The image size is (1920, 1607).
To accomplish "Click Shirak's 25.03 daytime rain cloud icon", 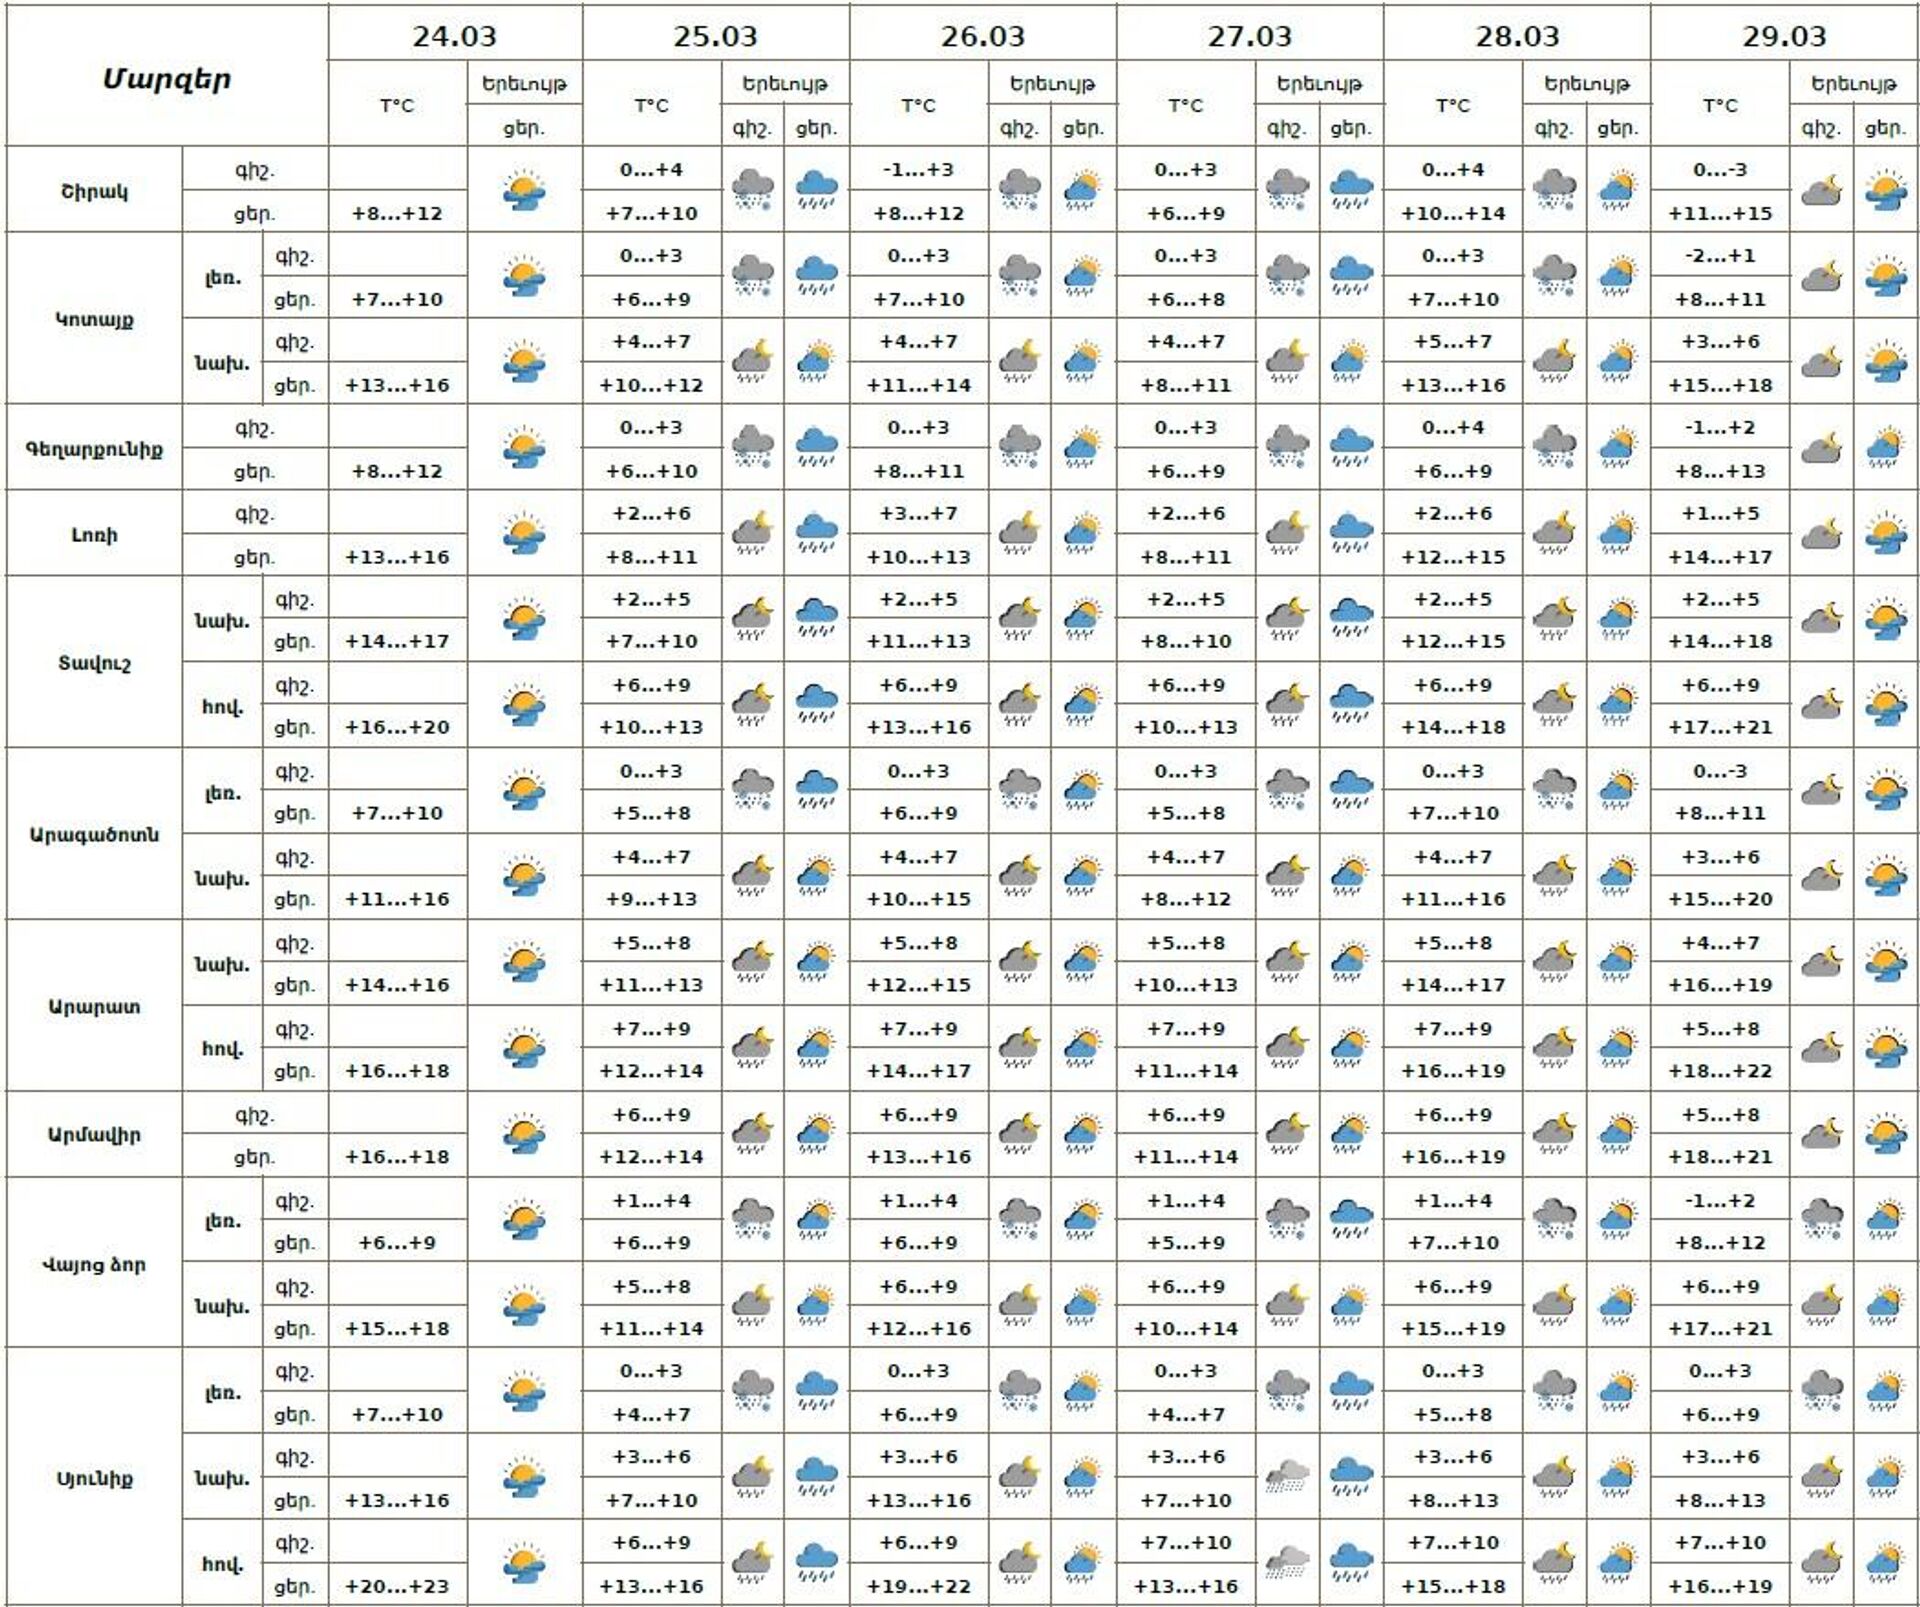I will pos(816,190).
